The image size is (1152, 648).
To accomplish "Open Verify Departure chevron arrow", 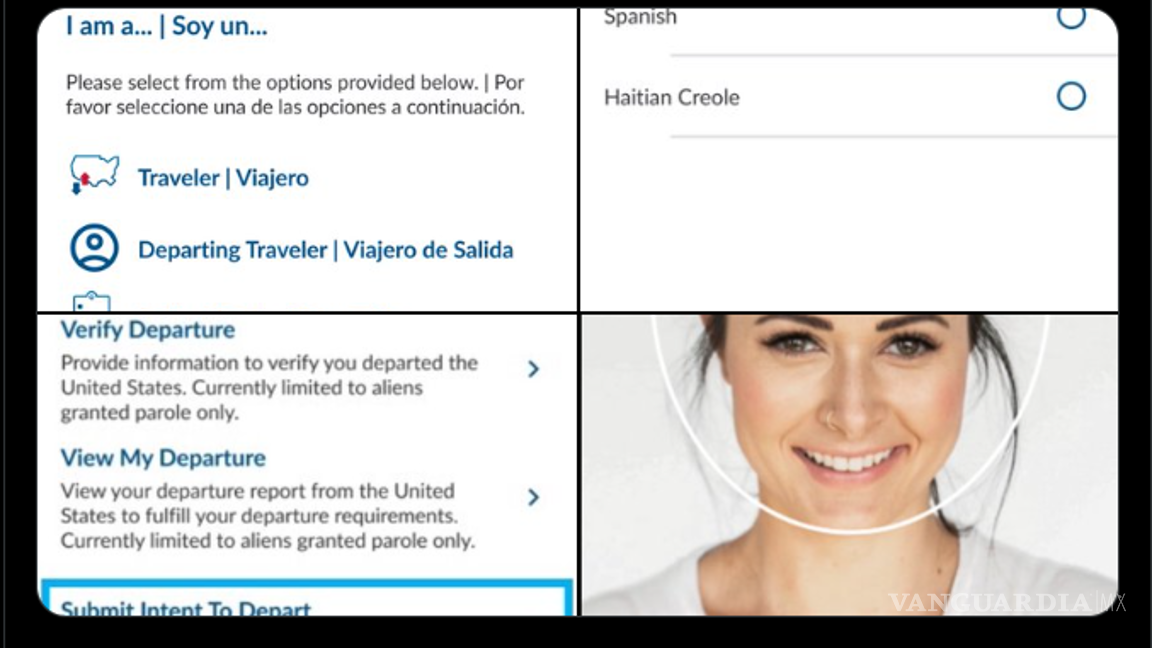I will [x=533, y=369].
